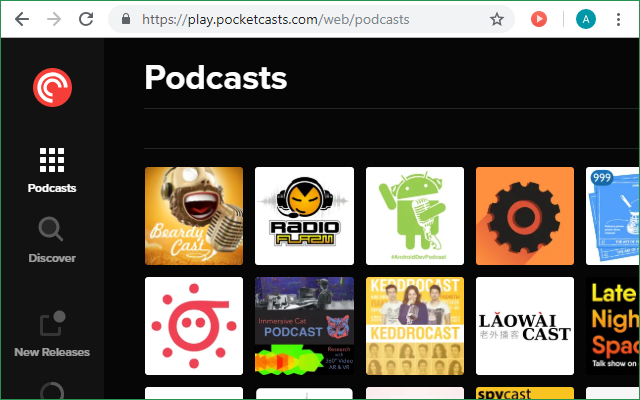640x400 pixels.
Task: Open the Radio Flazm podcast tile
Action: point(304,216)
